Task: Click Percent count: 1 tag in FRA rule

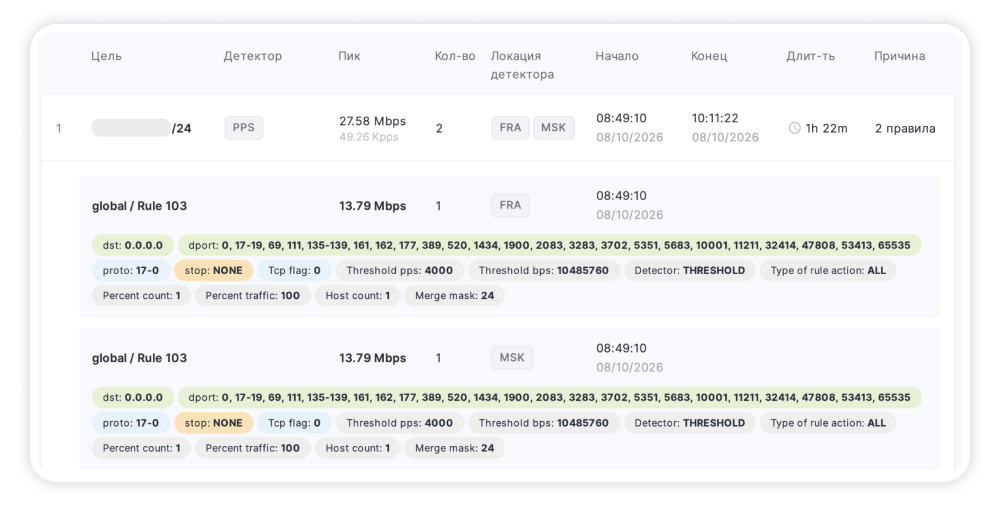Action: click(x=142, y=295)
